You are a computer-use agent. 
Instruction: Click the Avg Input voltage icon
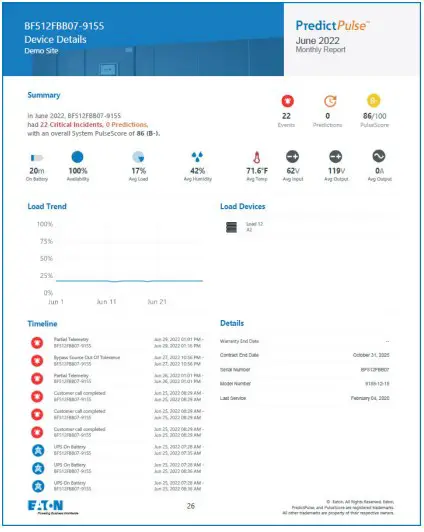coord(292,157)
